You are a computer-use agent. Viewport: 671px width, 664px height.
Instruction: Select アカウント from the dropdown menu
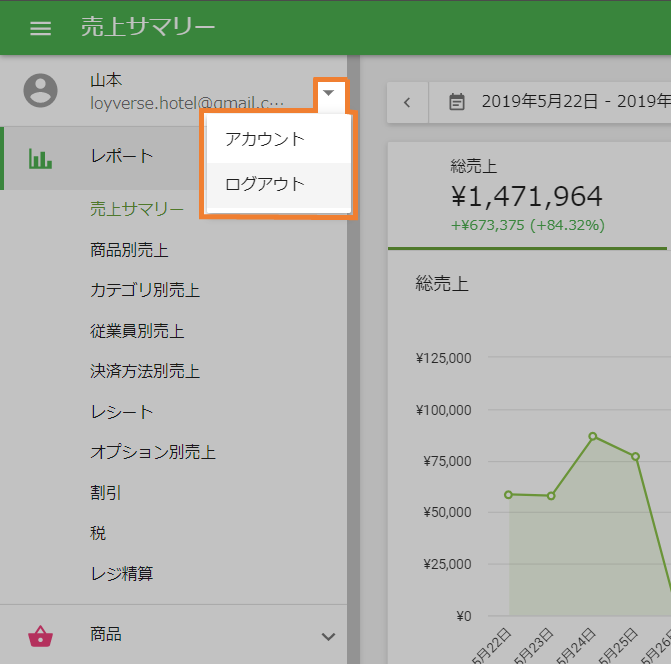pos(265,139)
